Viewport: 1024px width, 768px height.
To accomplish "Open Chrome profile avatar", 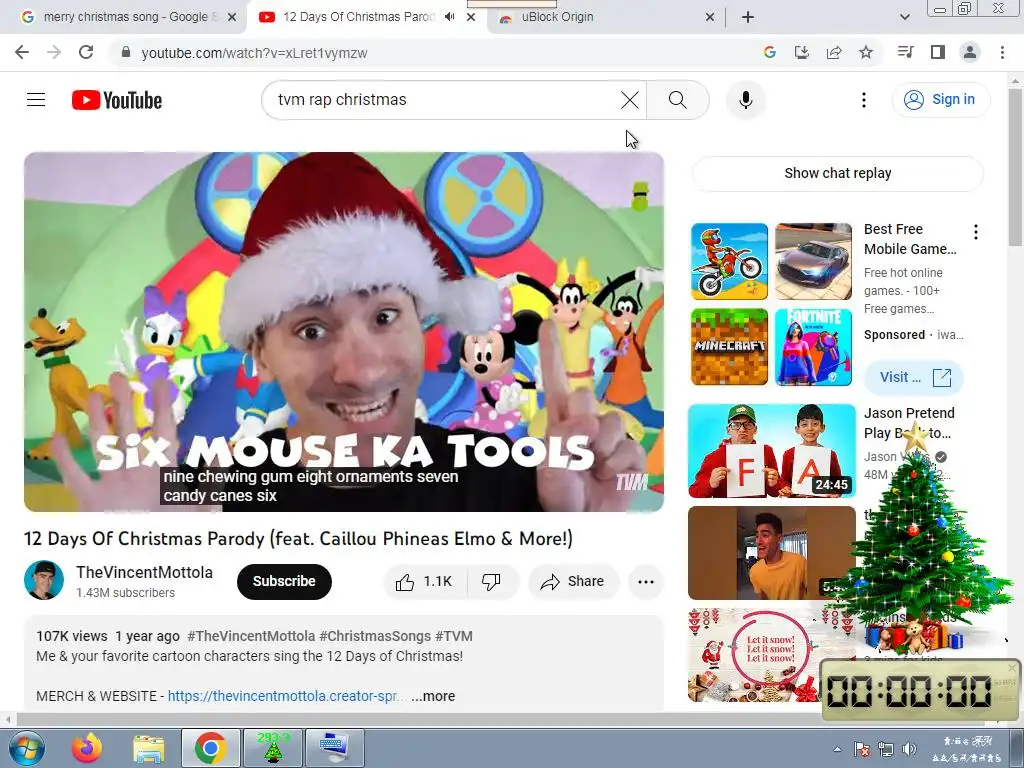I will point(969,52).
